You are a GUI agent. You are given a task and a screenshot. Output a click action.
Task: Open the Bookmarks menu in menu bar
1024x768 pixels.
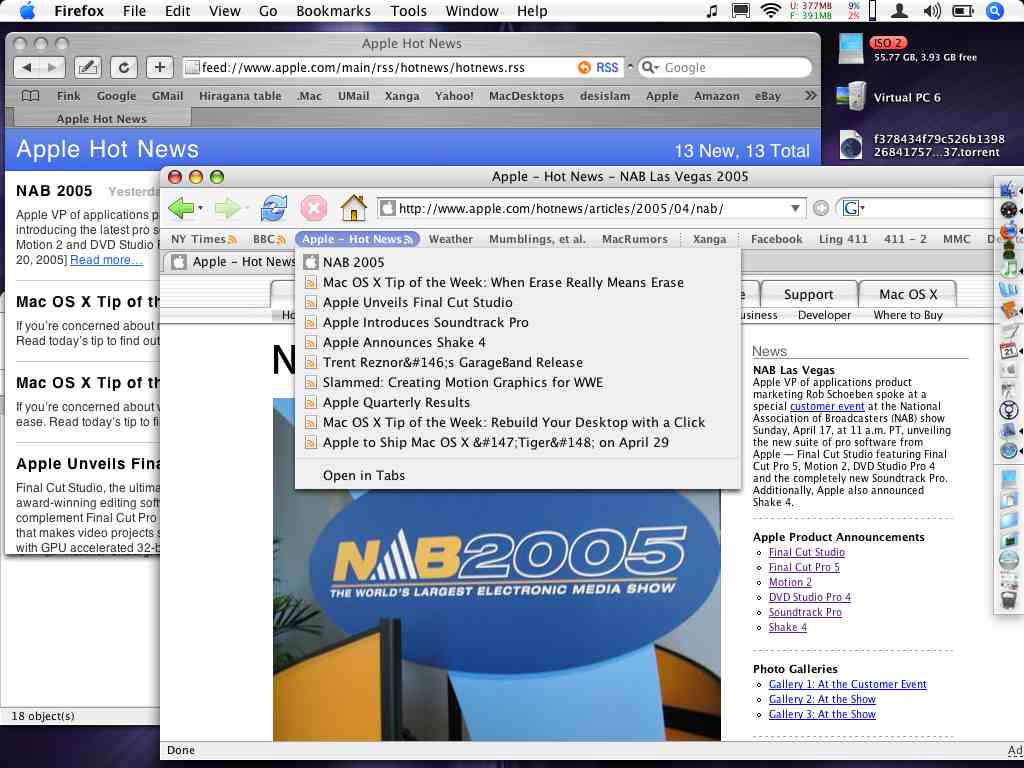[x=333, y=11]
